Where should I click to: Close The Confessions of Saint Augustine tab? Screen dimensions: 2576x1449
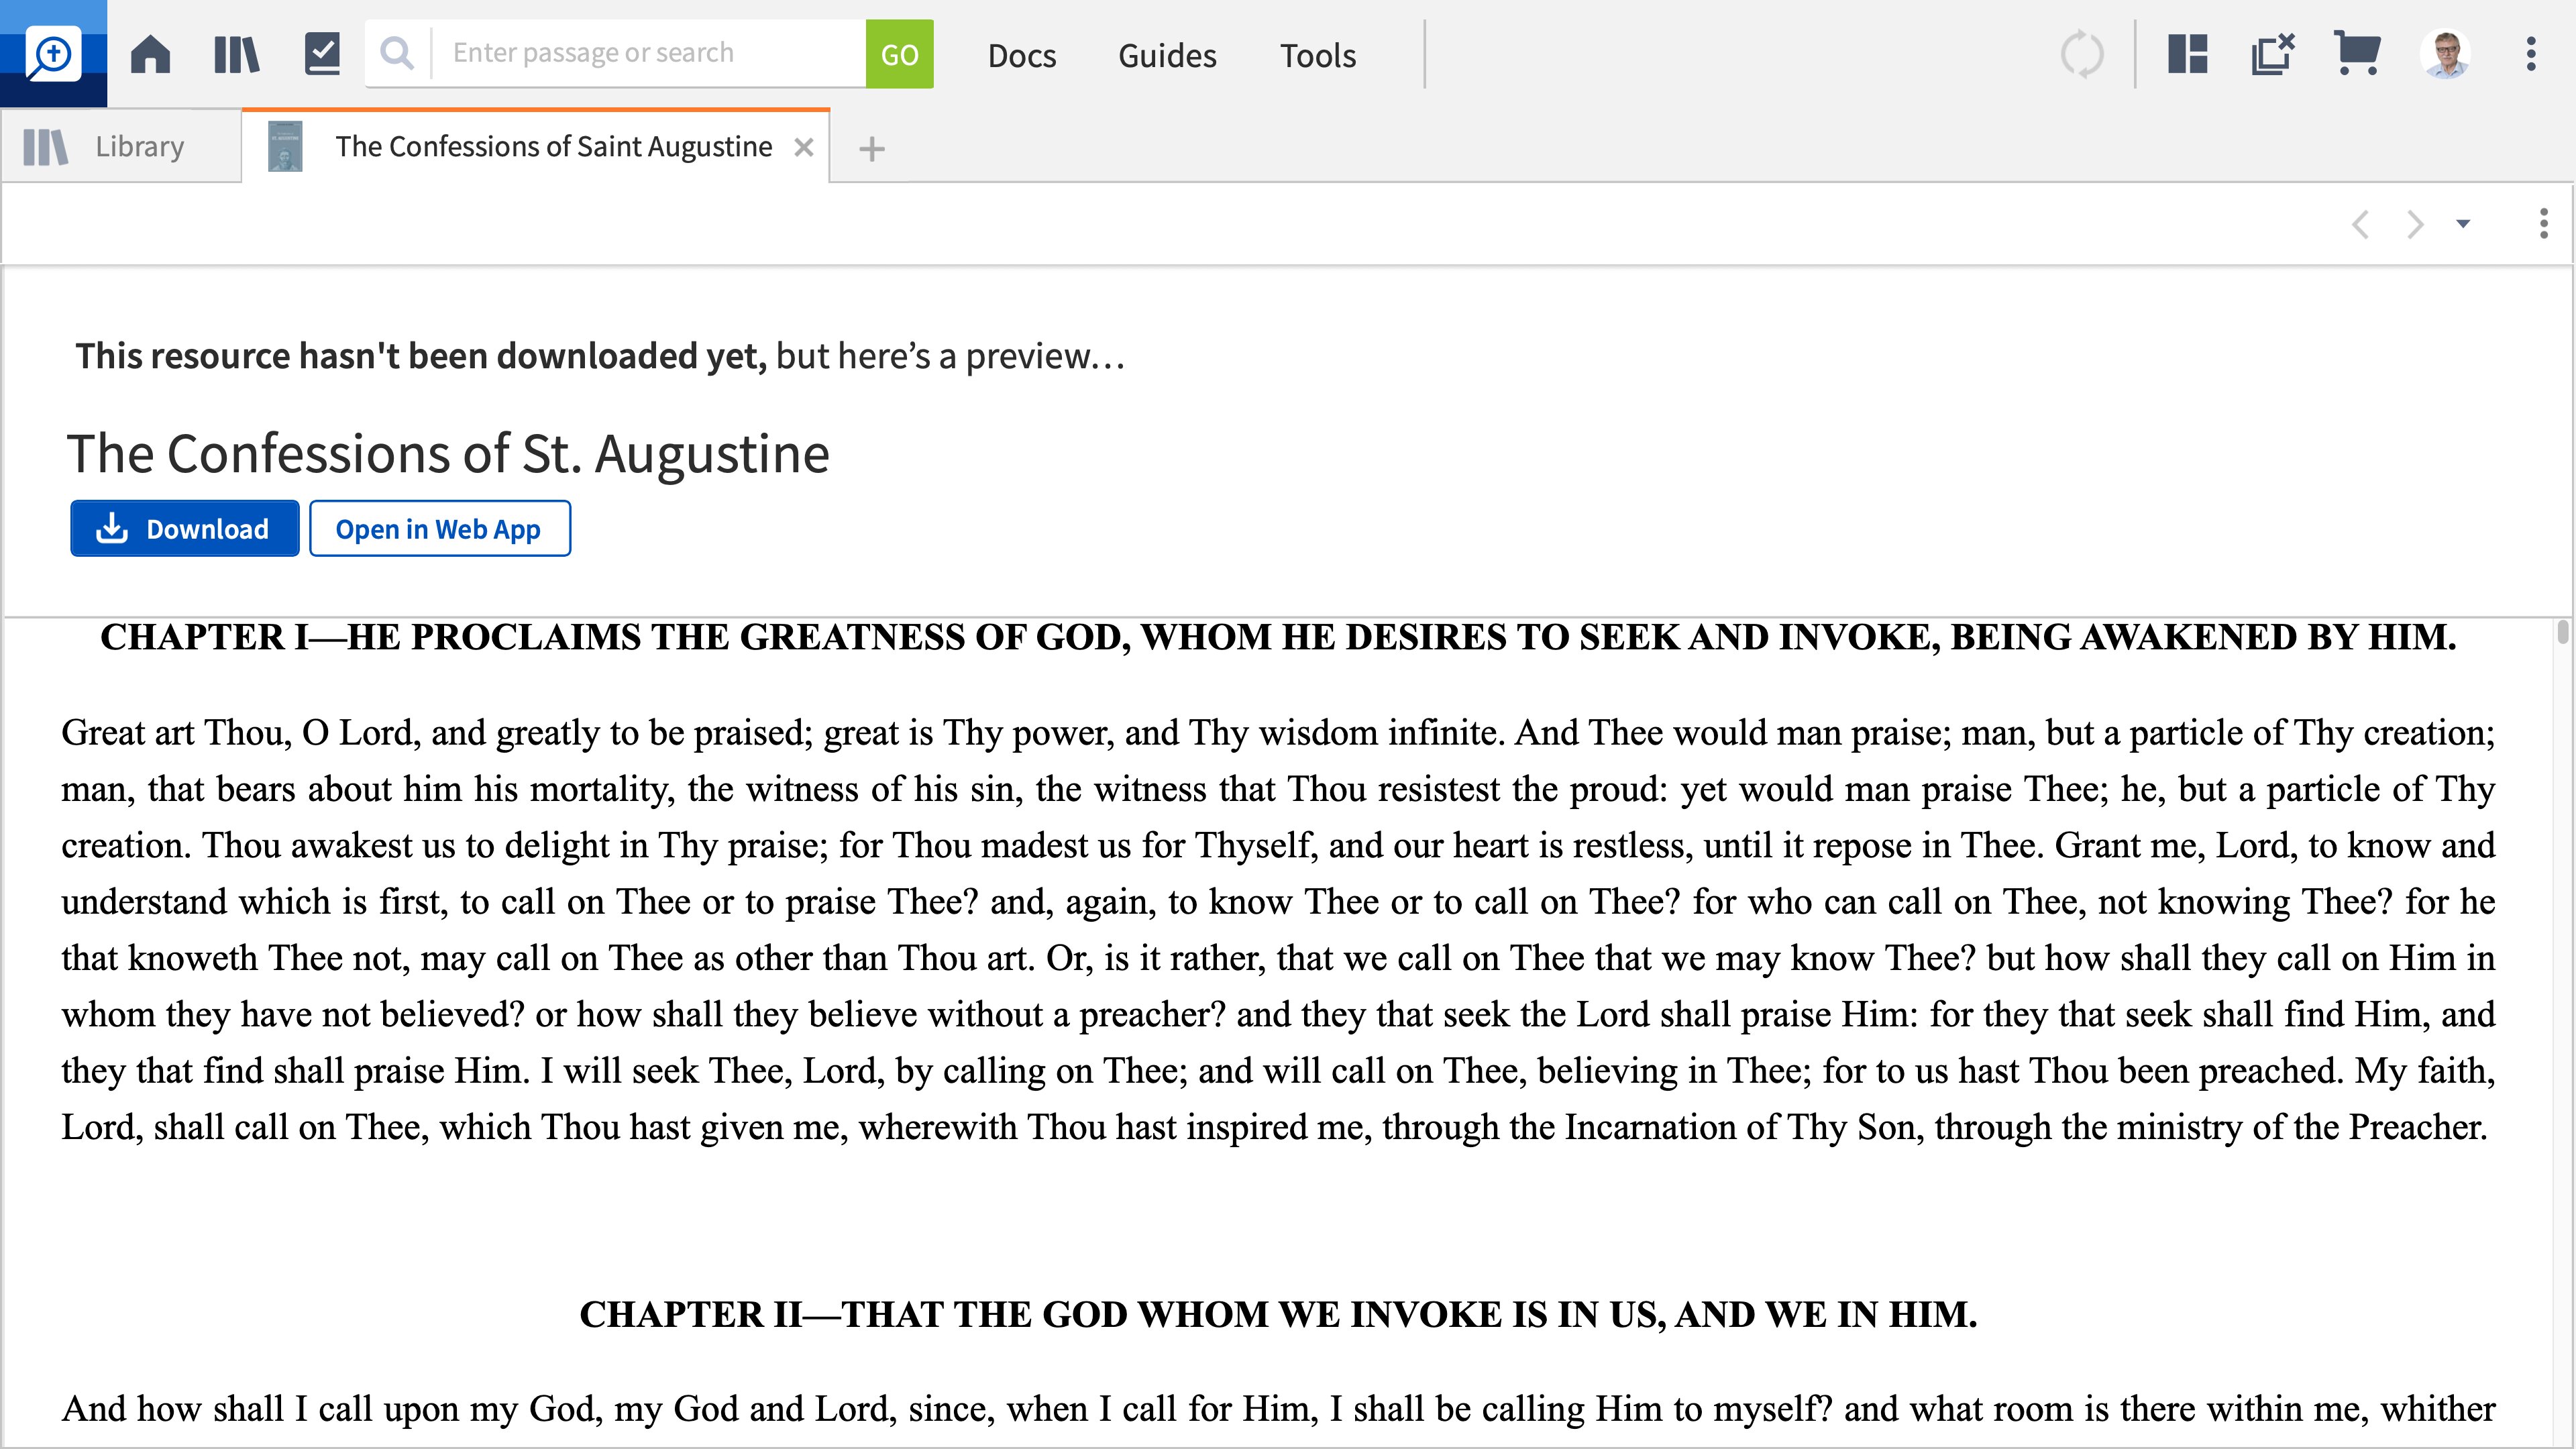(803, 148)
